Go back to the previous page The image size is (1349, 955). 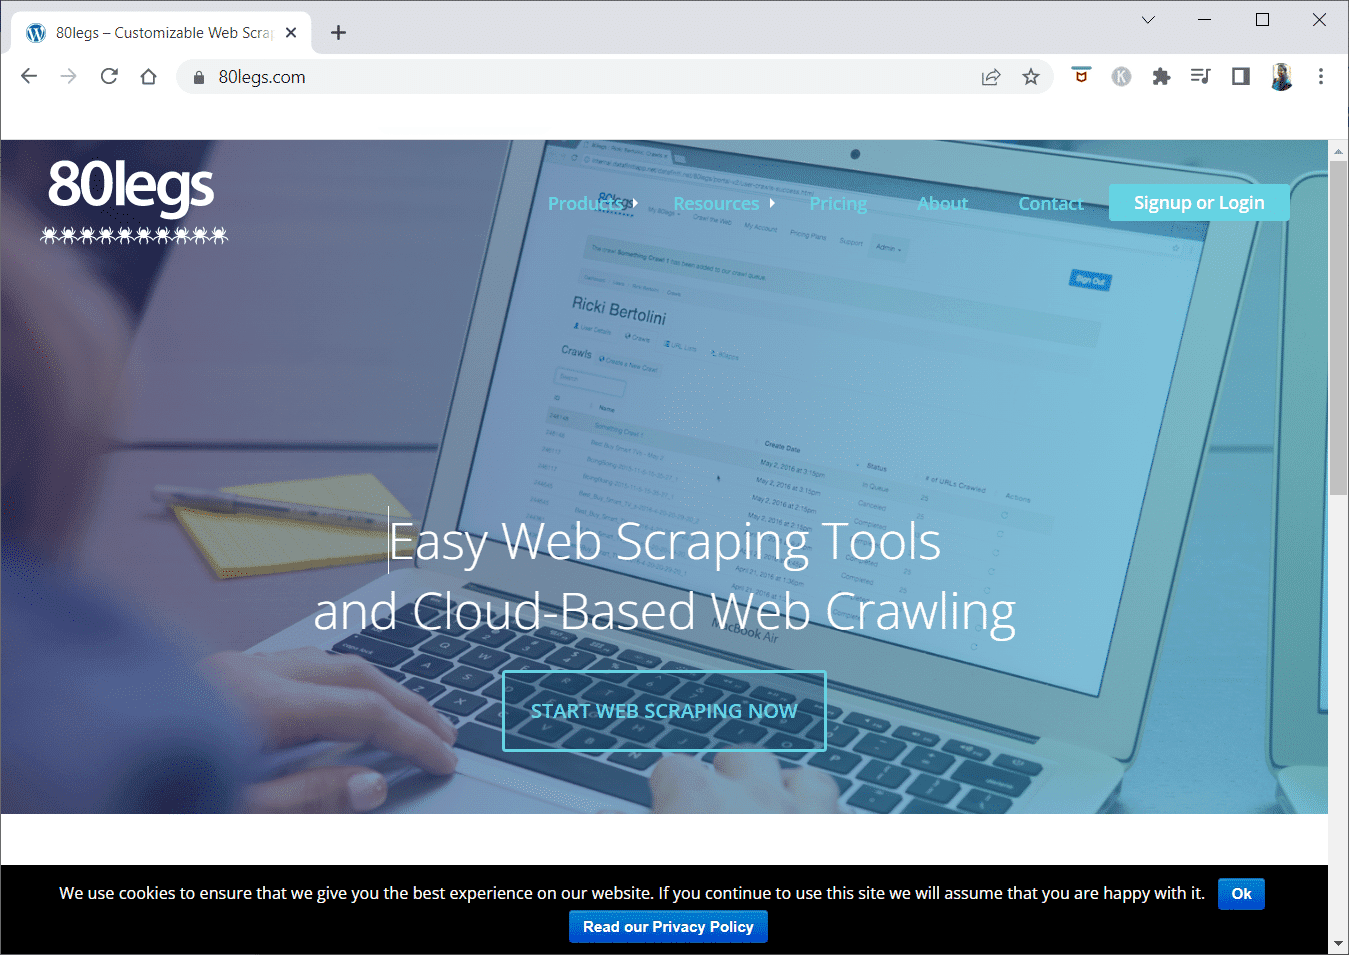pos(29,77)
